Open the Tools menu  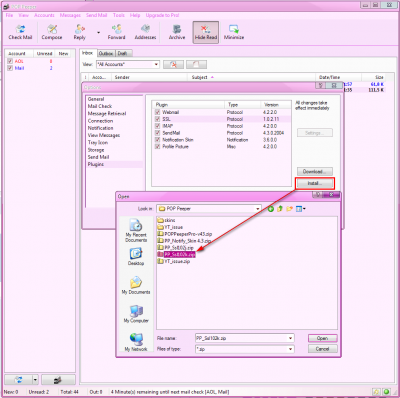[119, 15]
